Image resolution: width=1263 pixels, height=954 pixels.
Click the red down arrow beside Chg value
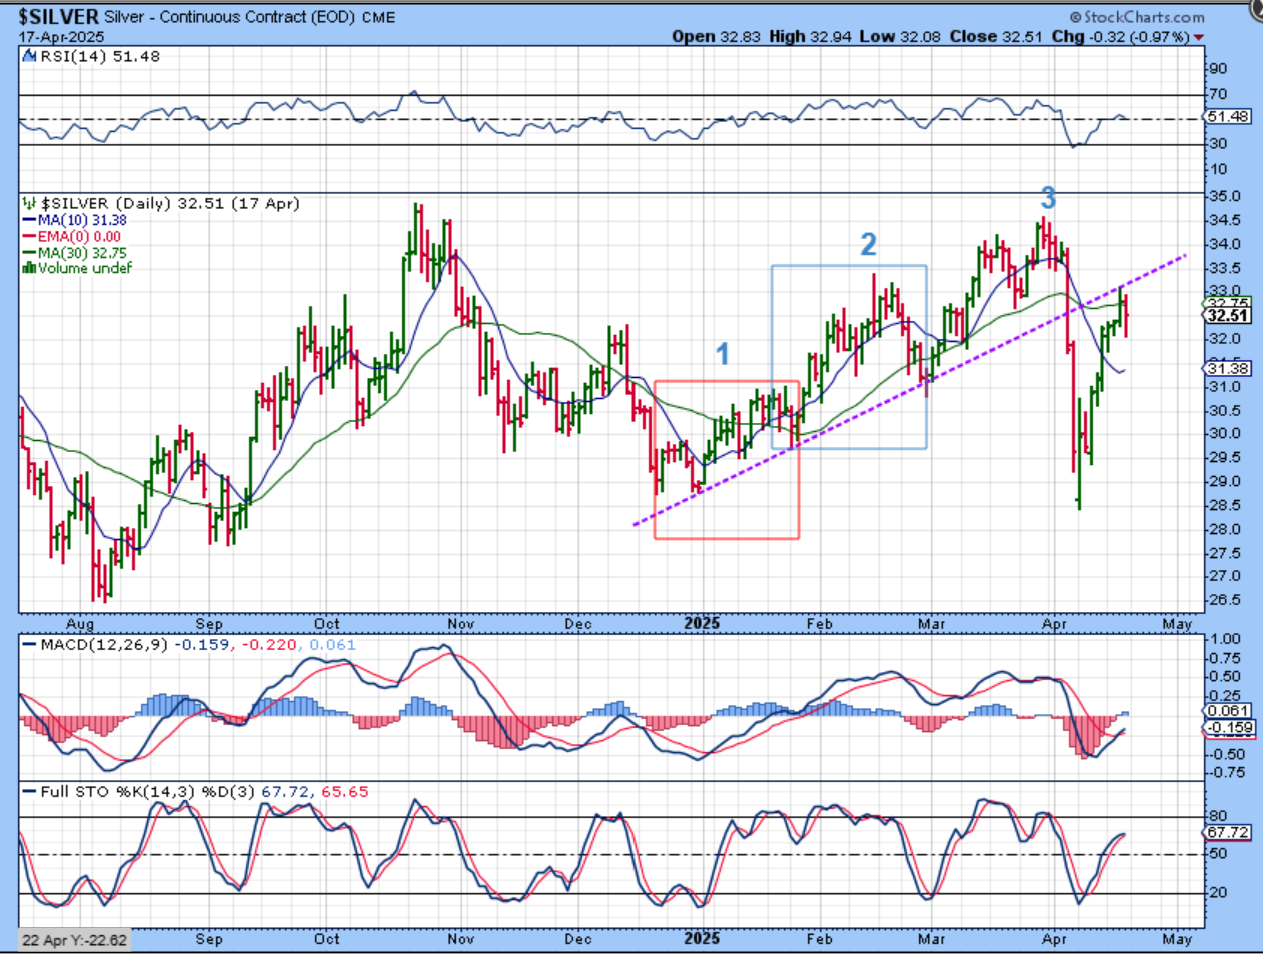[x=1198, y=38]
